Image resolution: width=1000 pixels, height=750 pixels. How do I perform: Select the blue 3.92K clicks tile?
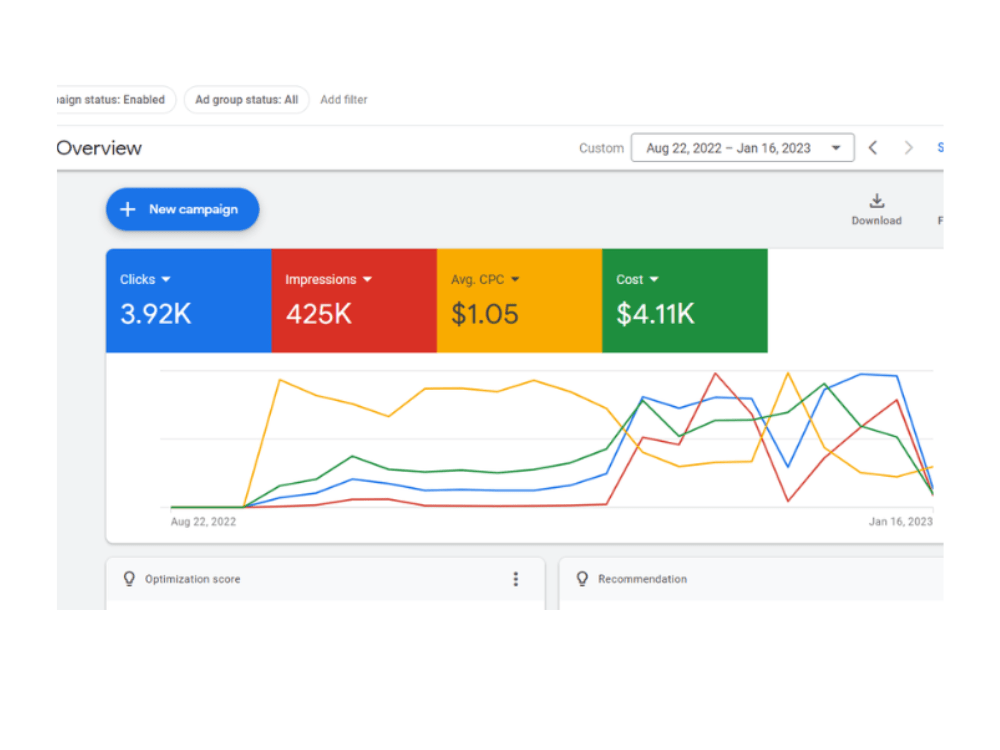point(189,300)
